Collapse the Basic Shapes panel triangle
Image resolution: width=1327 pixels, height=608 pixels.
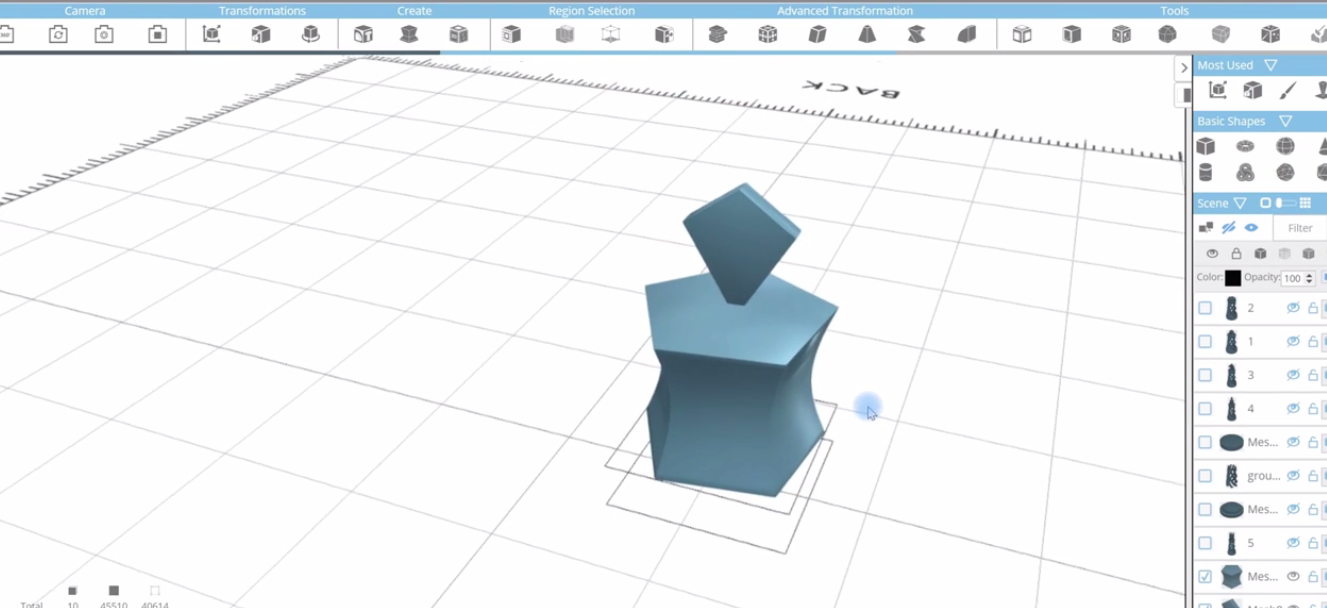pos(1285,121)
